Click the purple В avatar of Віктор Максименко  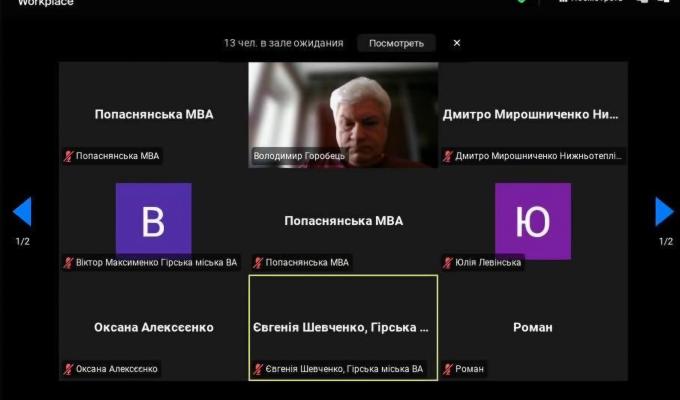tap(154, 221)
